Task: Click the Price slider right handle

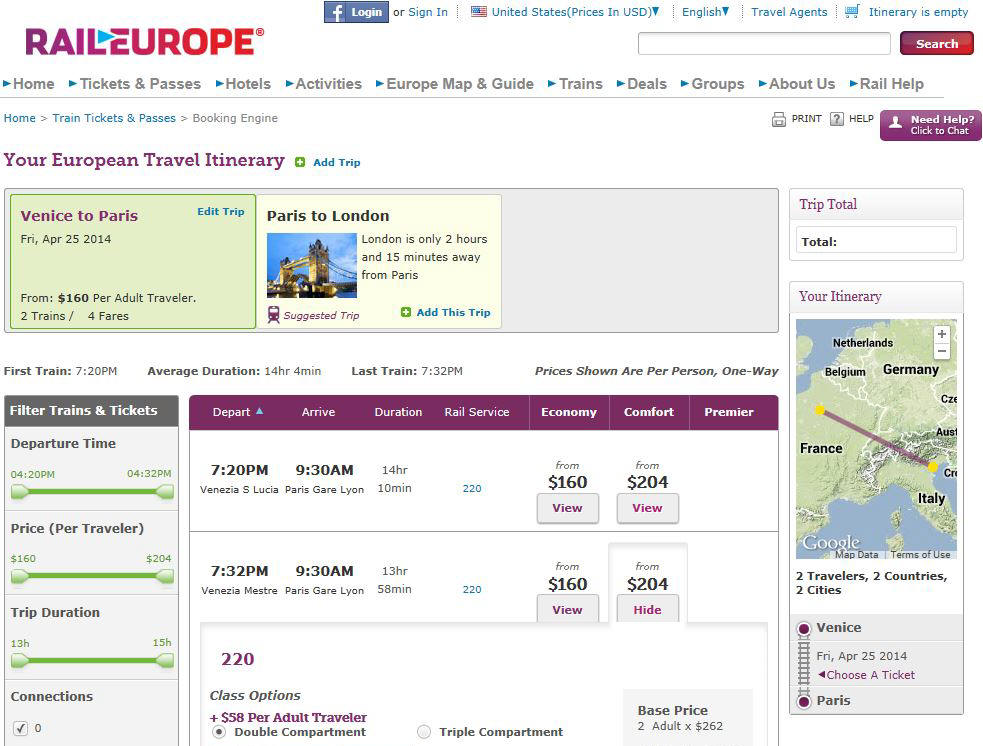Action: (x=165, y=576)
